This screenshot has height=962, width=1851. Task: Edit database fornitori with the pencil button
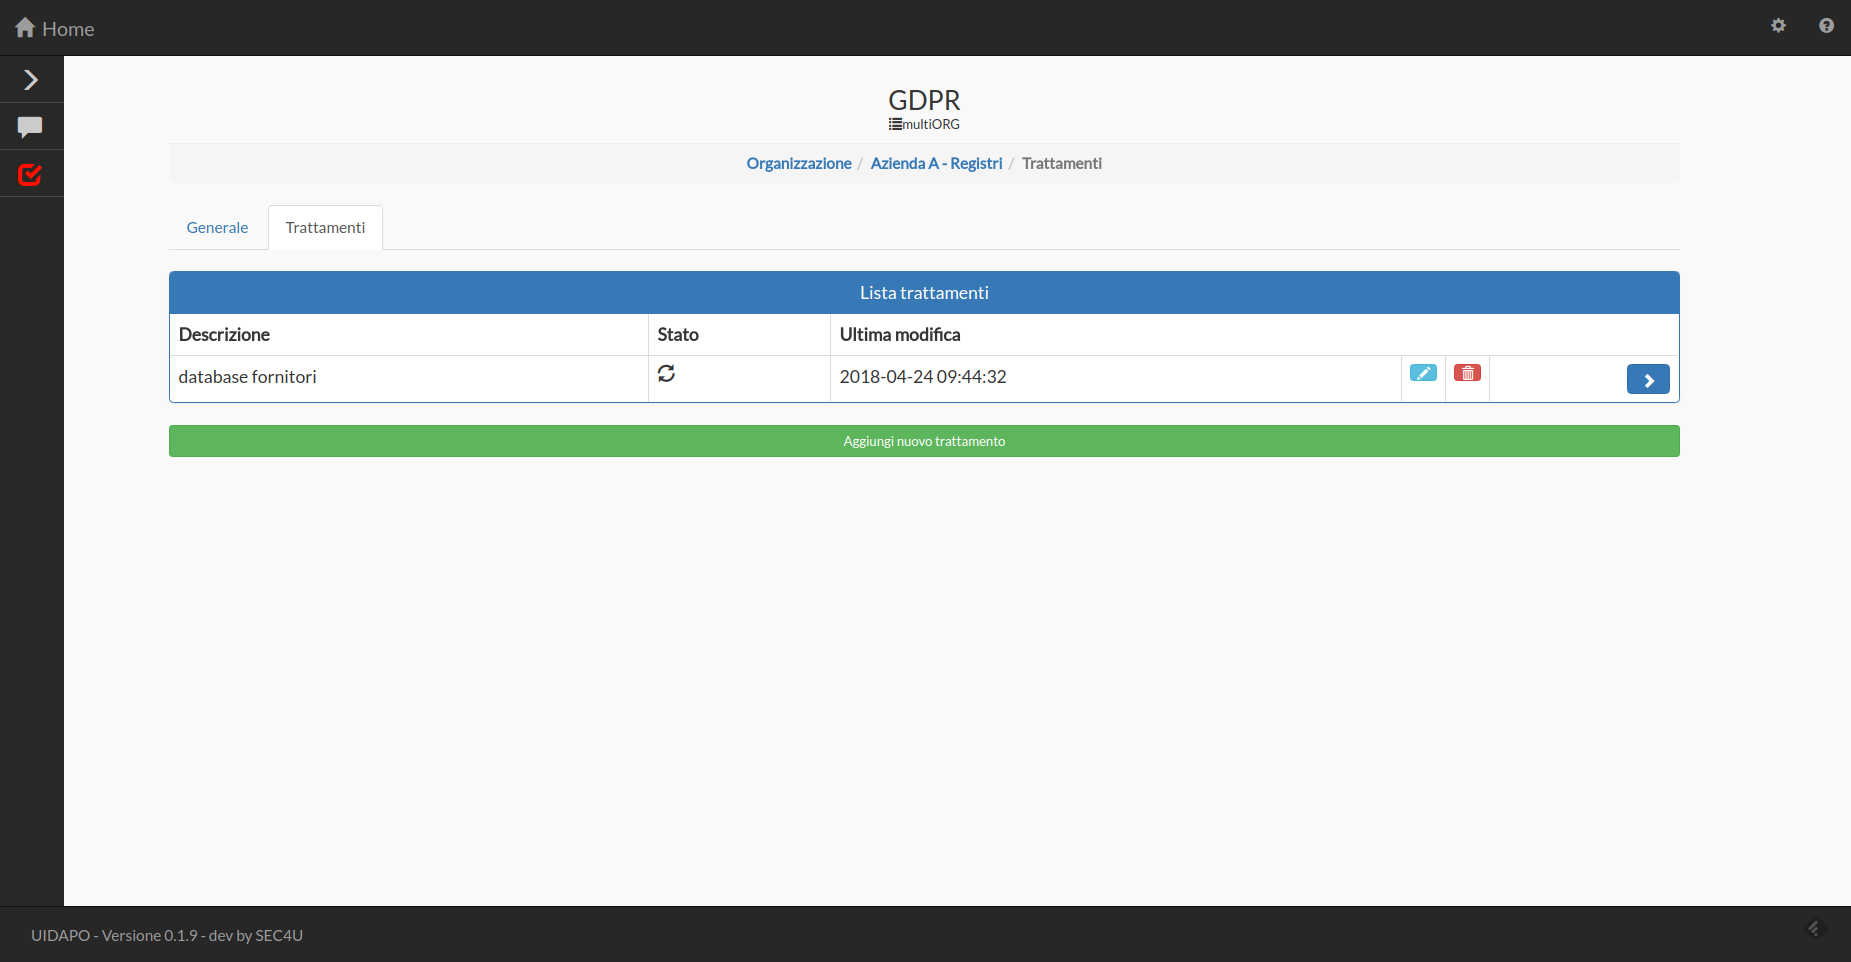pyautogui.click(x=1423, y=373)
